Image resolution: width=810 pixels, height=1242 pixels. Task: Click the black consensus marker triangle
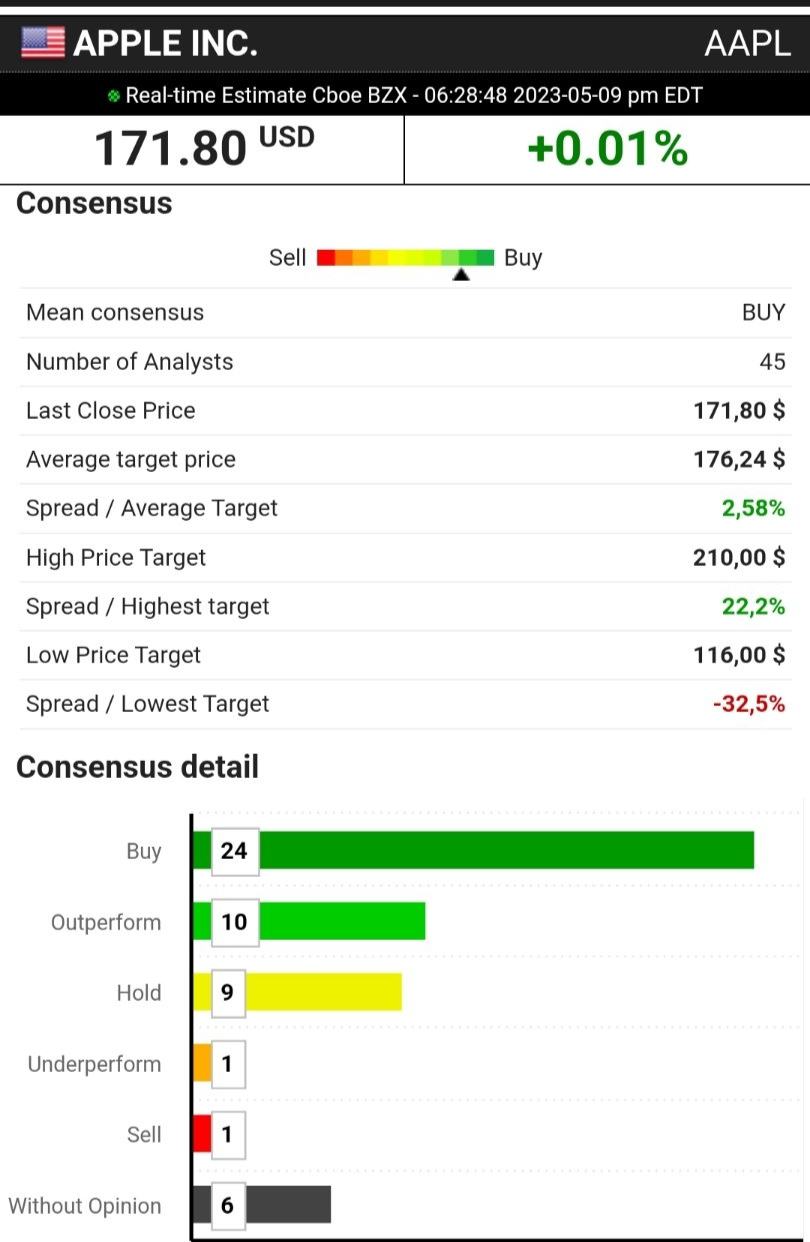461,274
